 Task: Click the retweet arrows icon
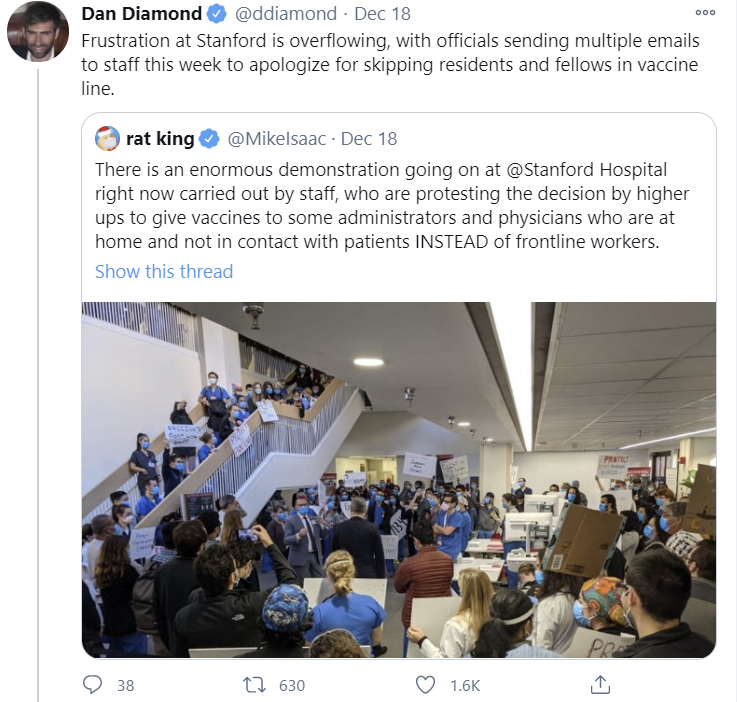coord(254,685)
